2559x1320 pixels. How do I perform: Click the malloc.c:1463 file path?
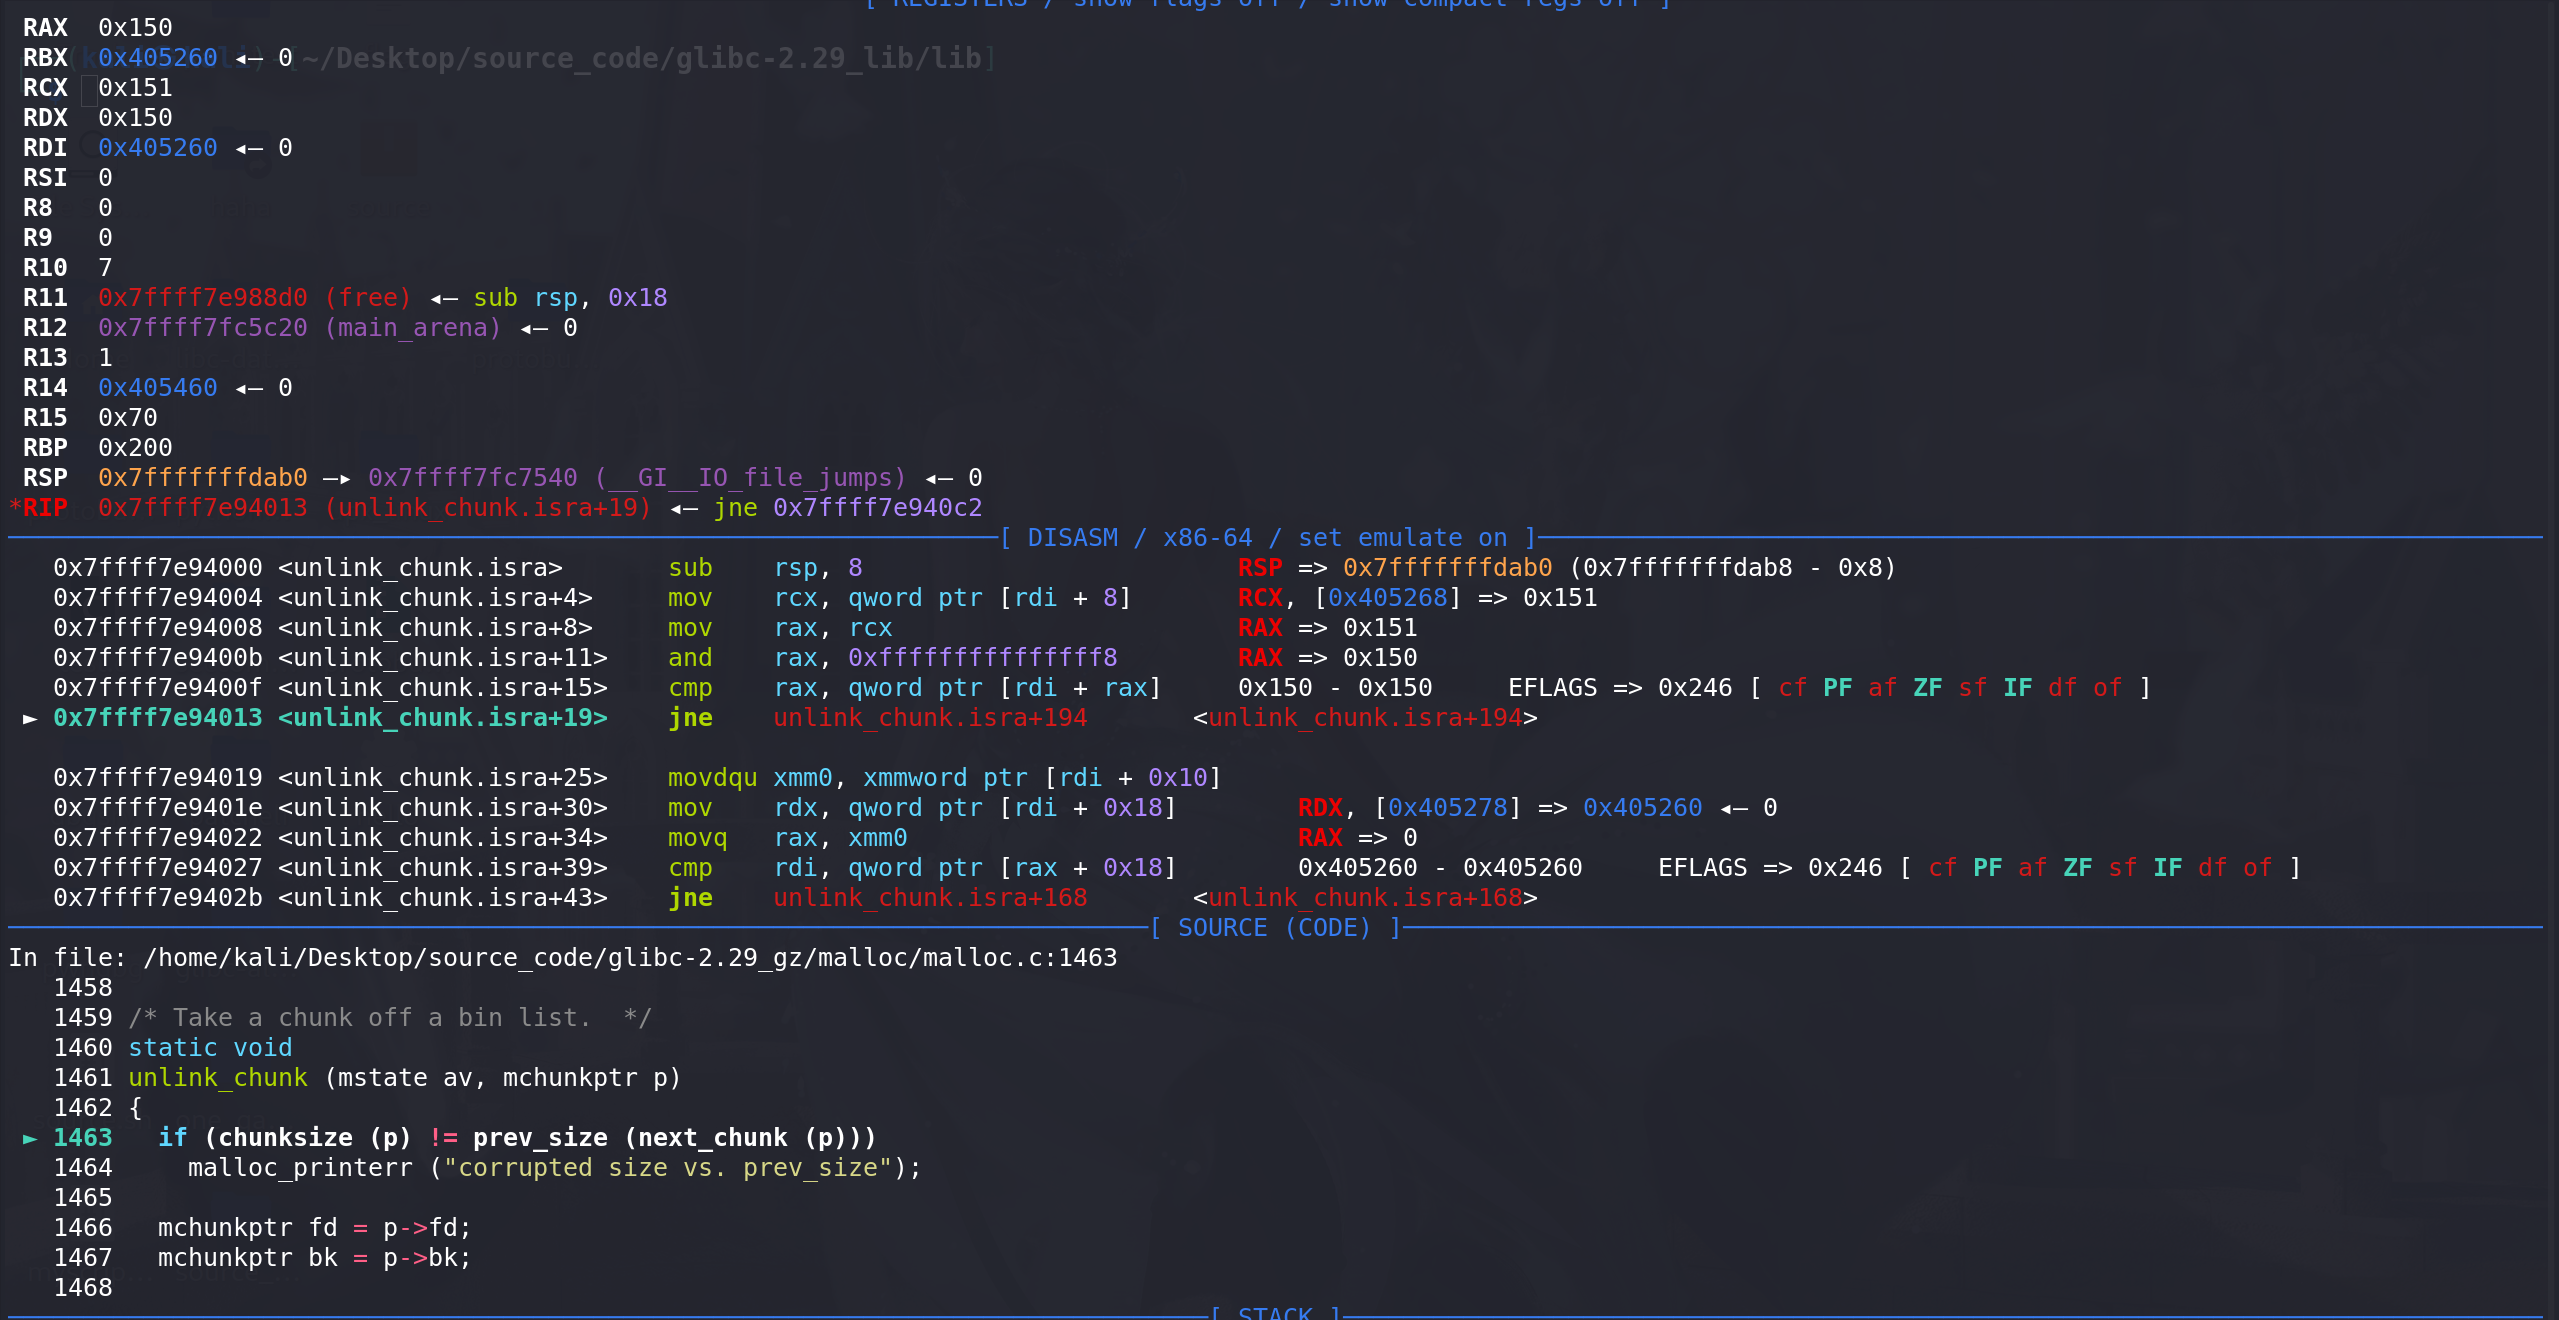coord(630,958)
